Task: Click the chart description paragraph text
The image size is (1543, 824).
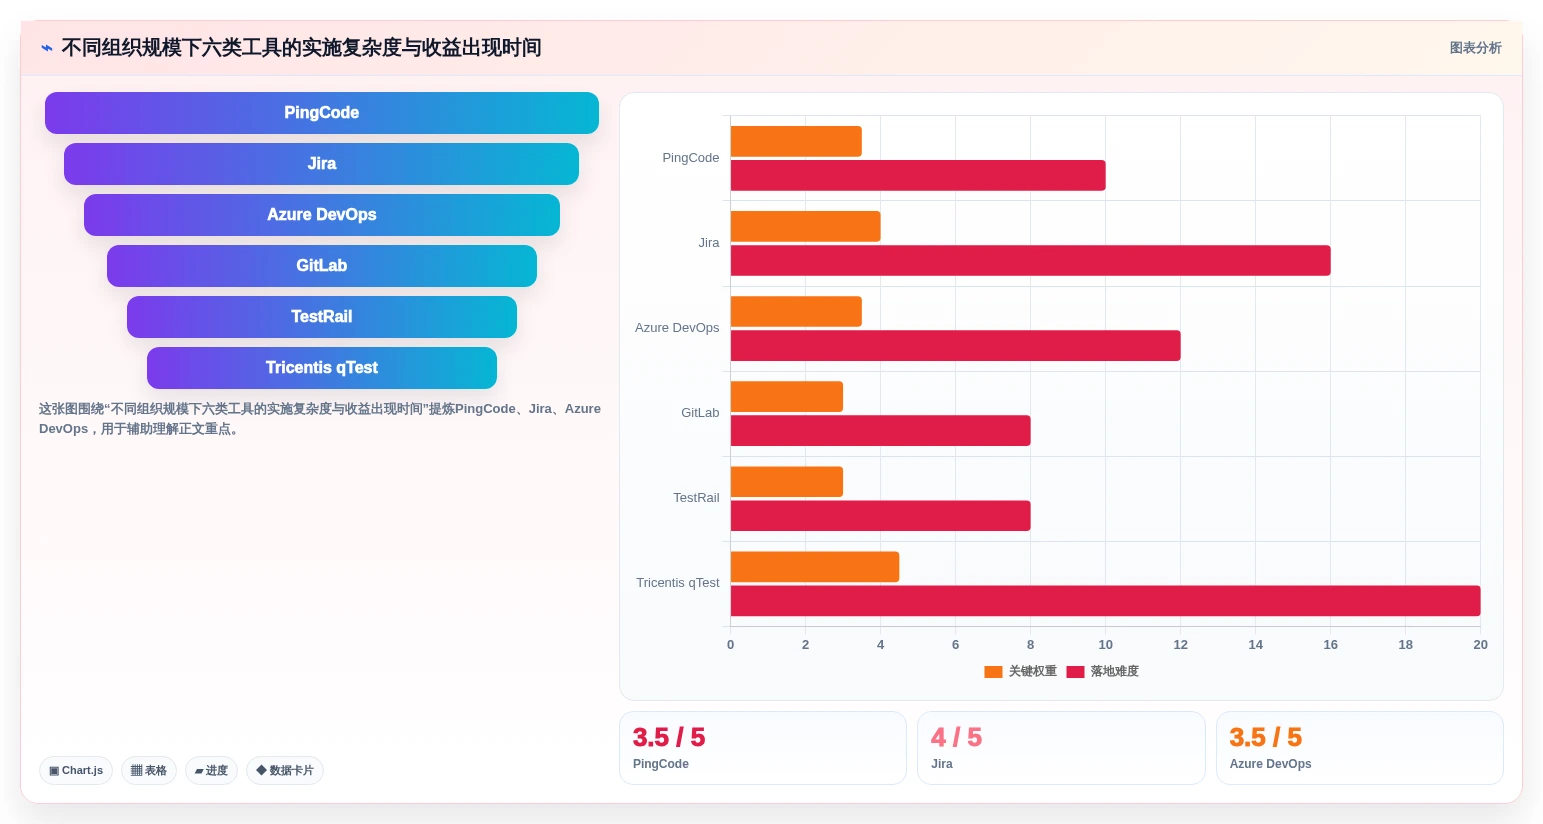Action: [320, 419]
